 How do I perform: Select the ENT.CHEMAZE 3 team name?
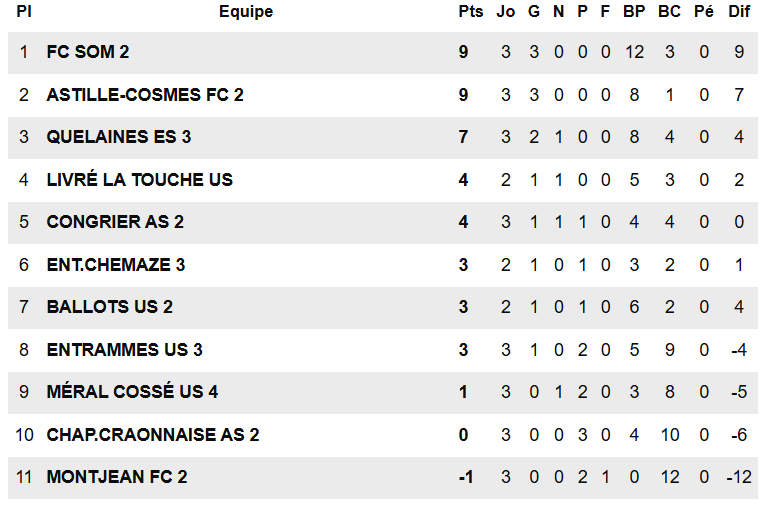(115, 265)
